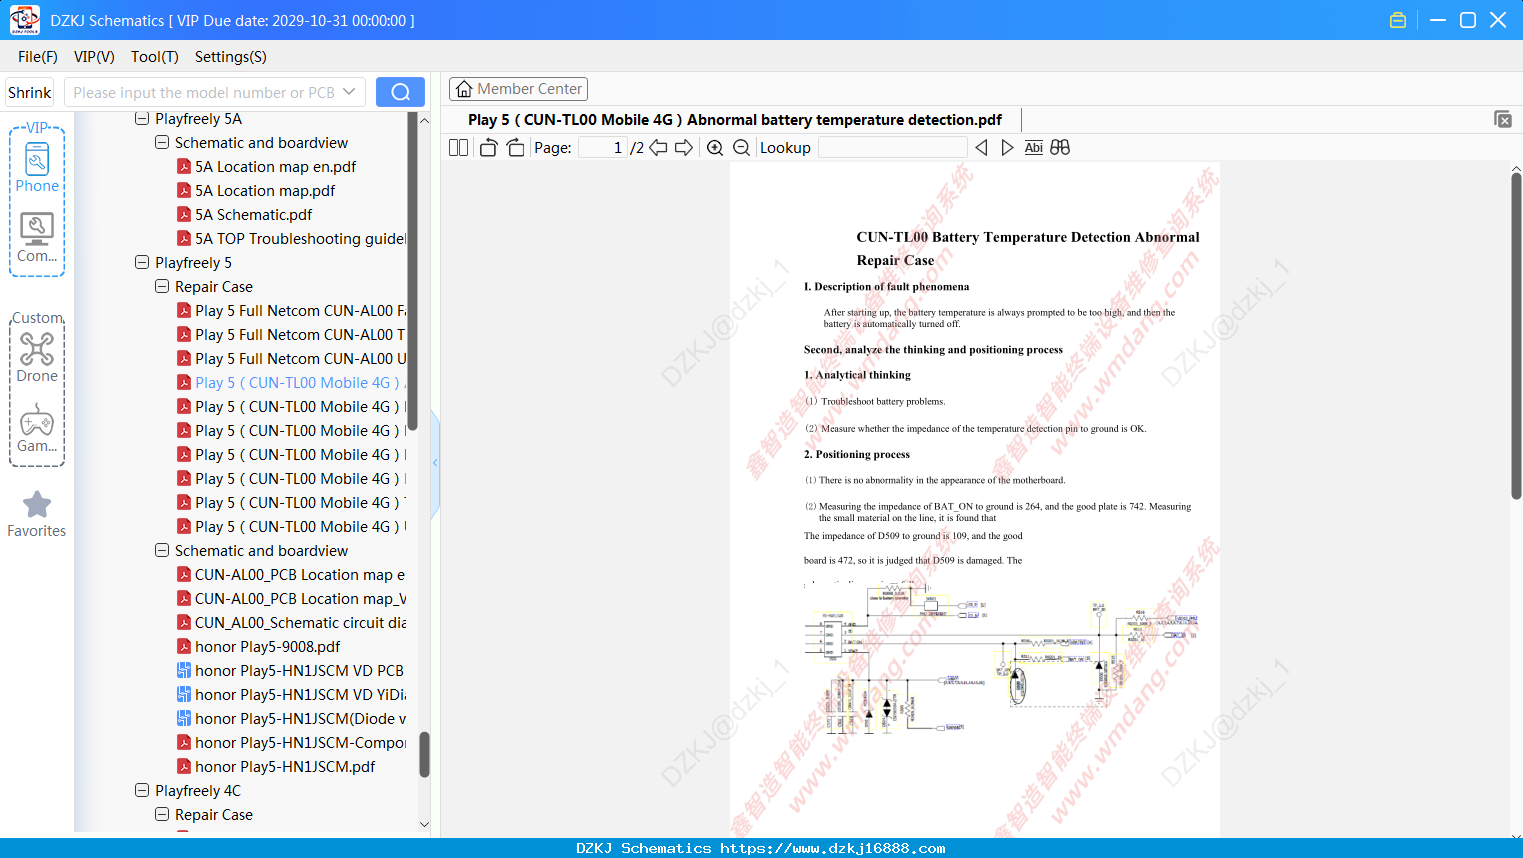
Task: Open the File(F) menu
Action: (x=38, y=57)
